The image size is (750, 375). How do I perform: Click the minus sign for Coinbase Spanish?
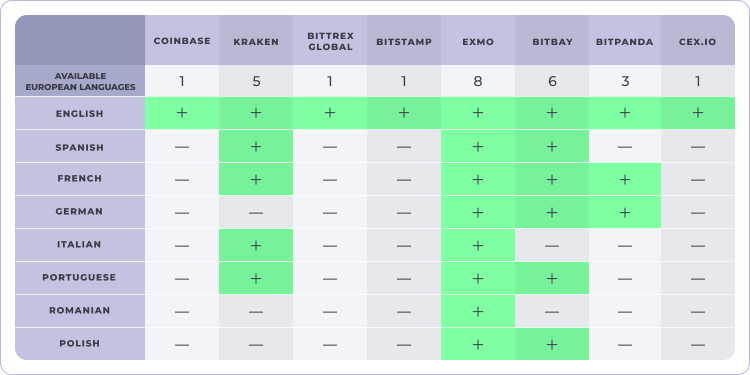point(182,147)
